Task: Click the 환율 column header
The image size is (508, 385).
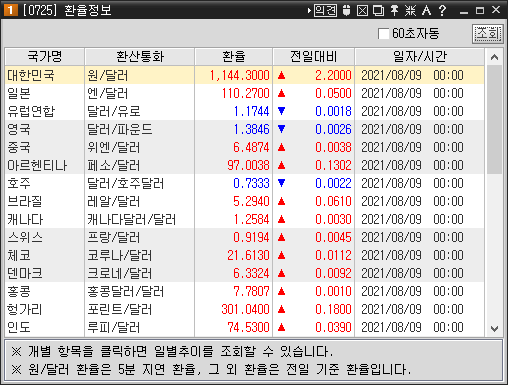Action: pyautogui.click(x=234, y=57)
